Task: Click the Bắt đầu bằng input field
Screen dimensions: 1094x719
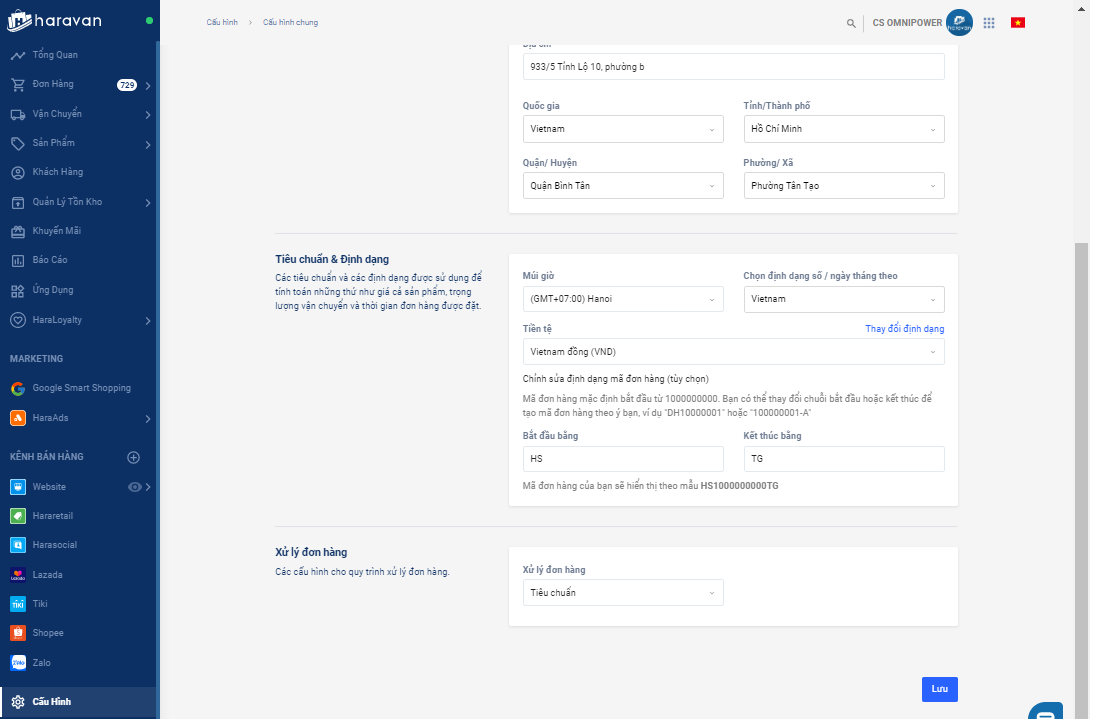Action: (x=623, y=459)
